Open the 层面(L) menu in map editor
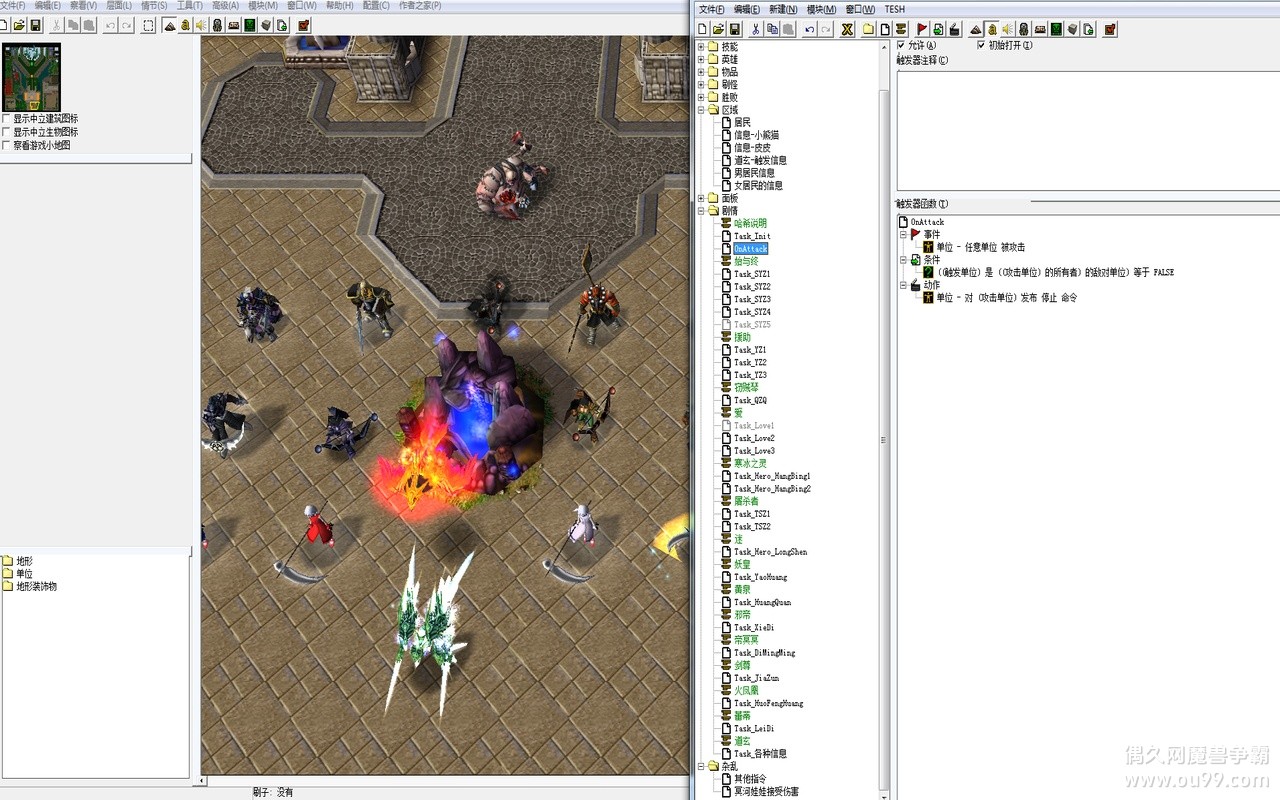This screenshot has height=800, width=1280. [119, 6]
